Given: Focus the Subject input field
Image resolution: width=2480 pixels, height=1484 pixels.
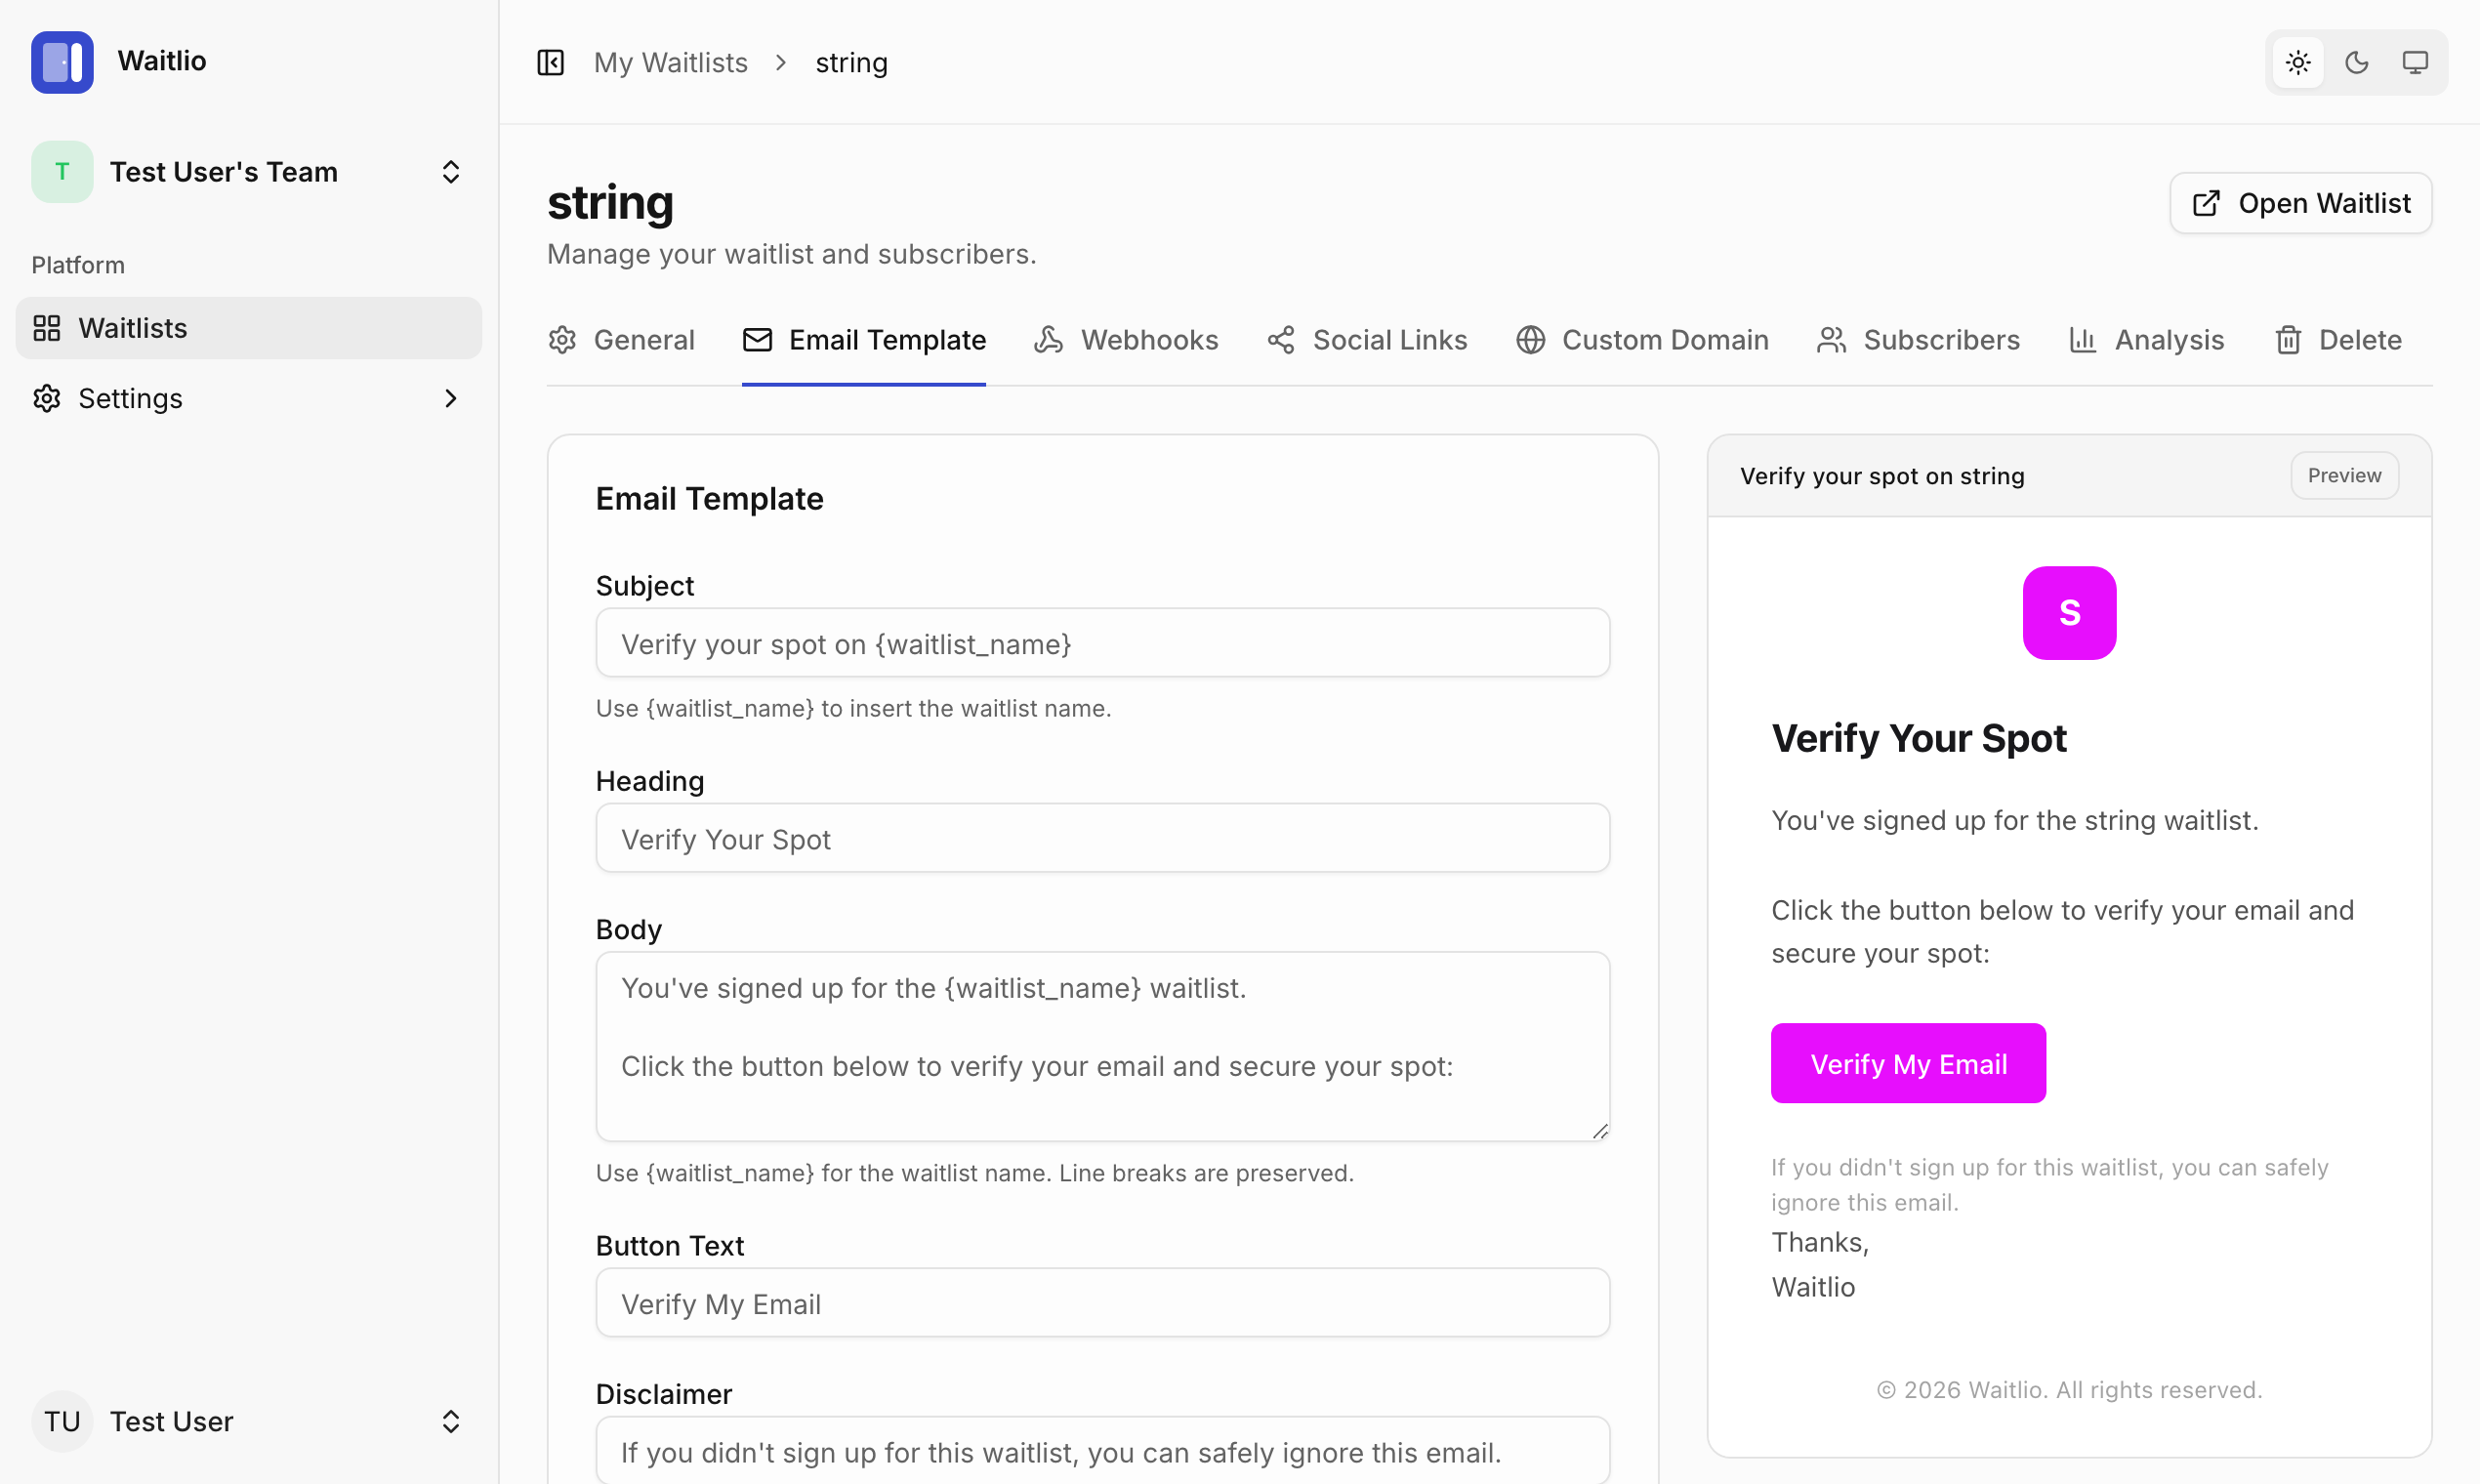Looking at the screenshot, I should (x=1102, y=643).
